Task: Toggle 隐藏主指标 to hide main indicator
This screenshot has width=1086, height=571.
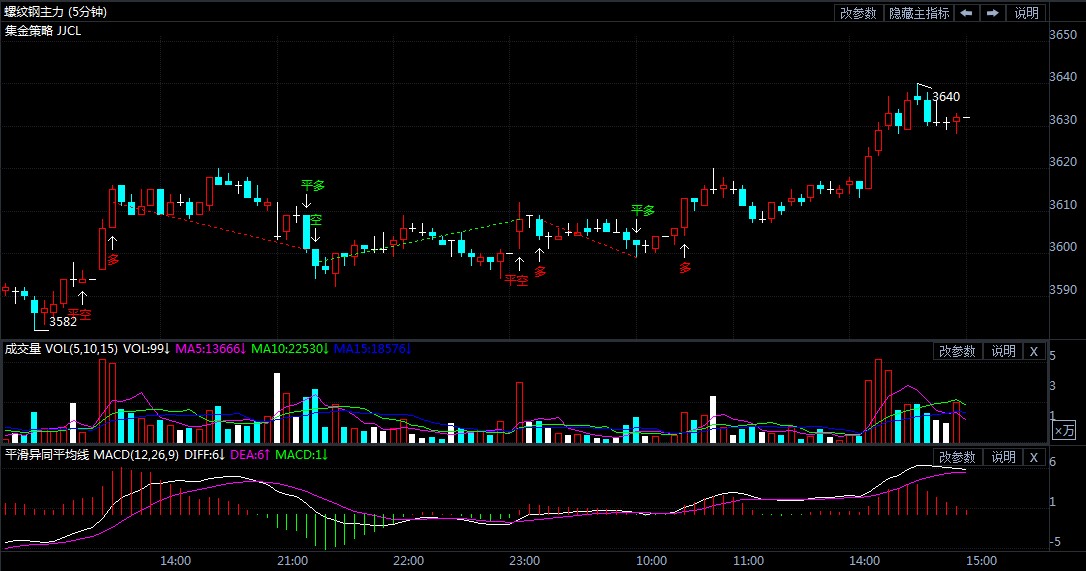Action: pos(919,13)
